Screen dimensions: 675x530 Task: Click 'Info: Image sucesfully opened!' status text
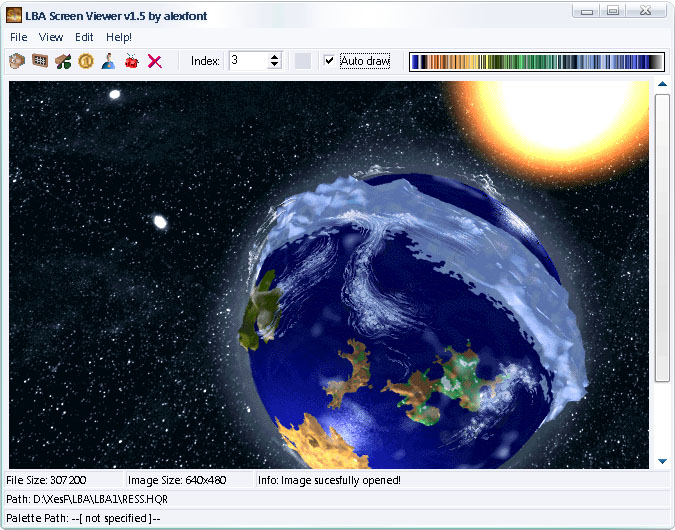pyautogui.click(x=329, y=480)
